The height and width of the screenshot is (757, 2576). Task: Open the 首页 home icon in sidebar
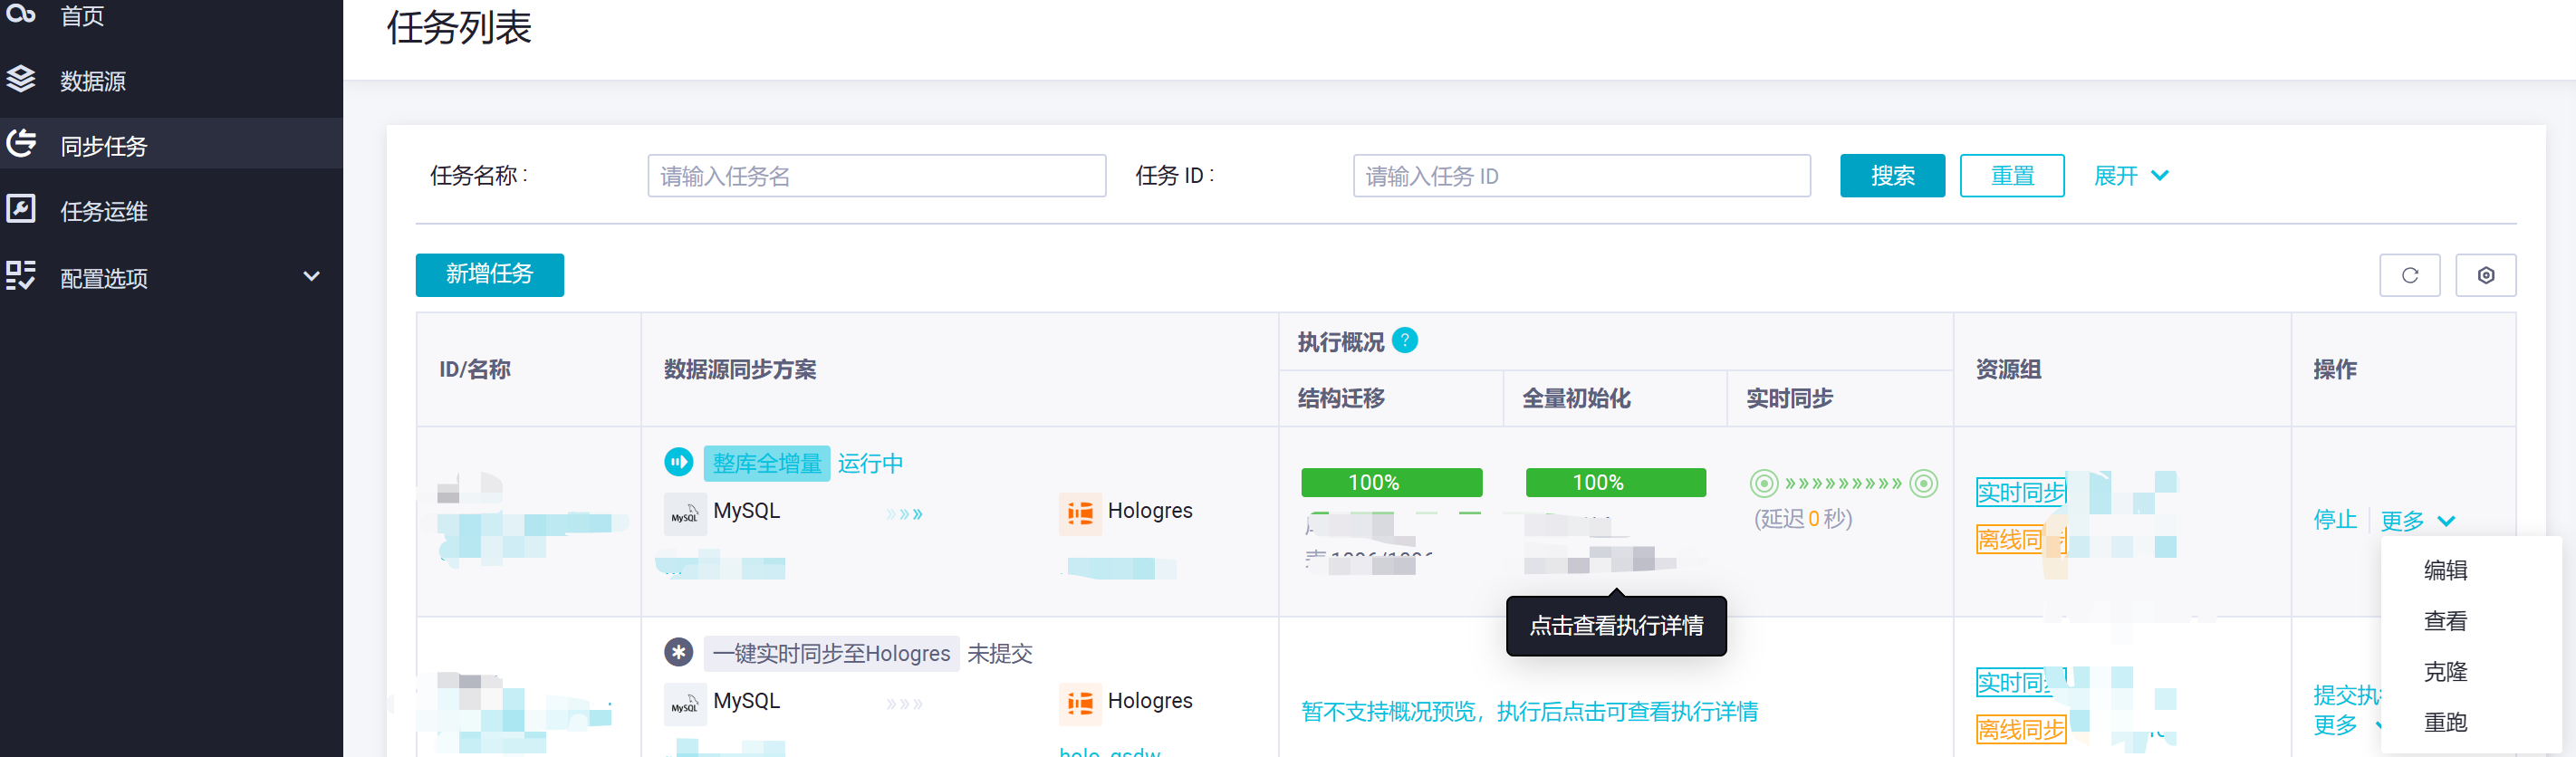(20, 13)
